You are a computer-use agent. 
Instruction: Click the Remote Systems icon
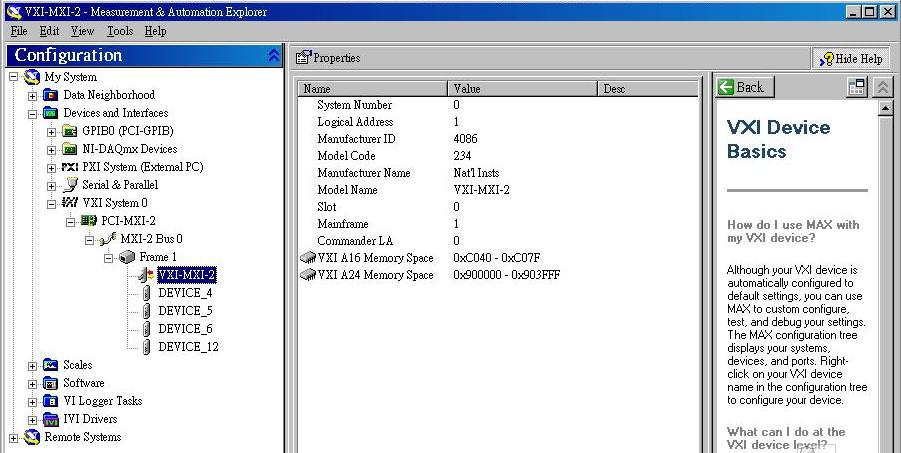coord(32,437)
